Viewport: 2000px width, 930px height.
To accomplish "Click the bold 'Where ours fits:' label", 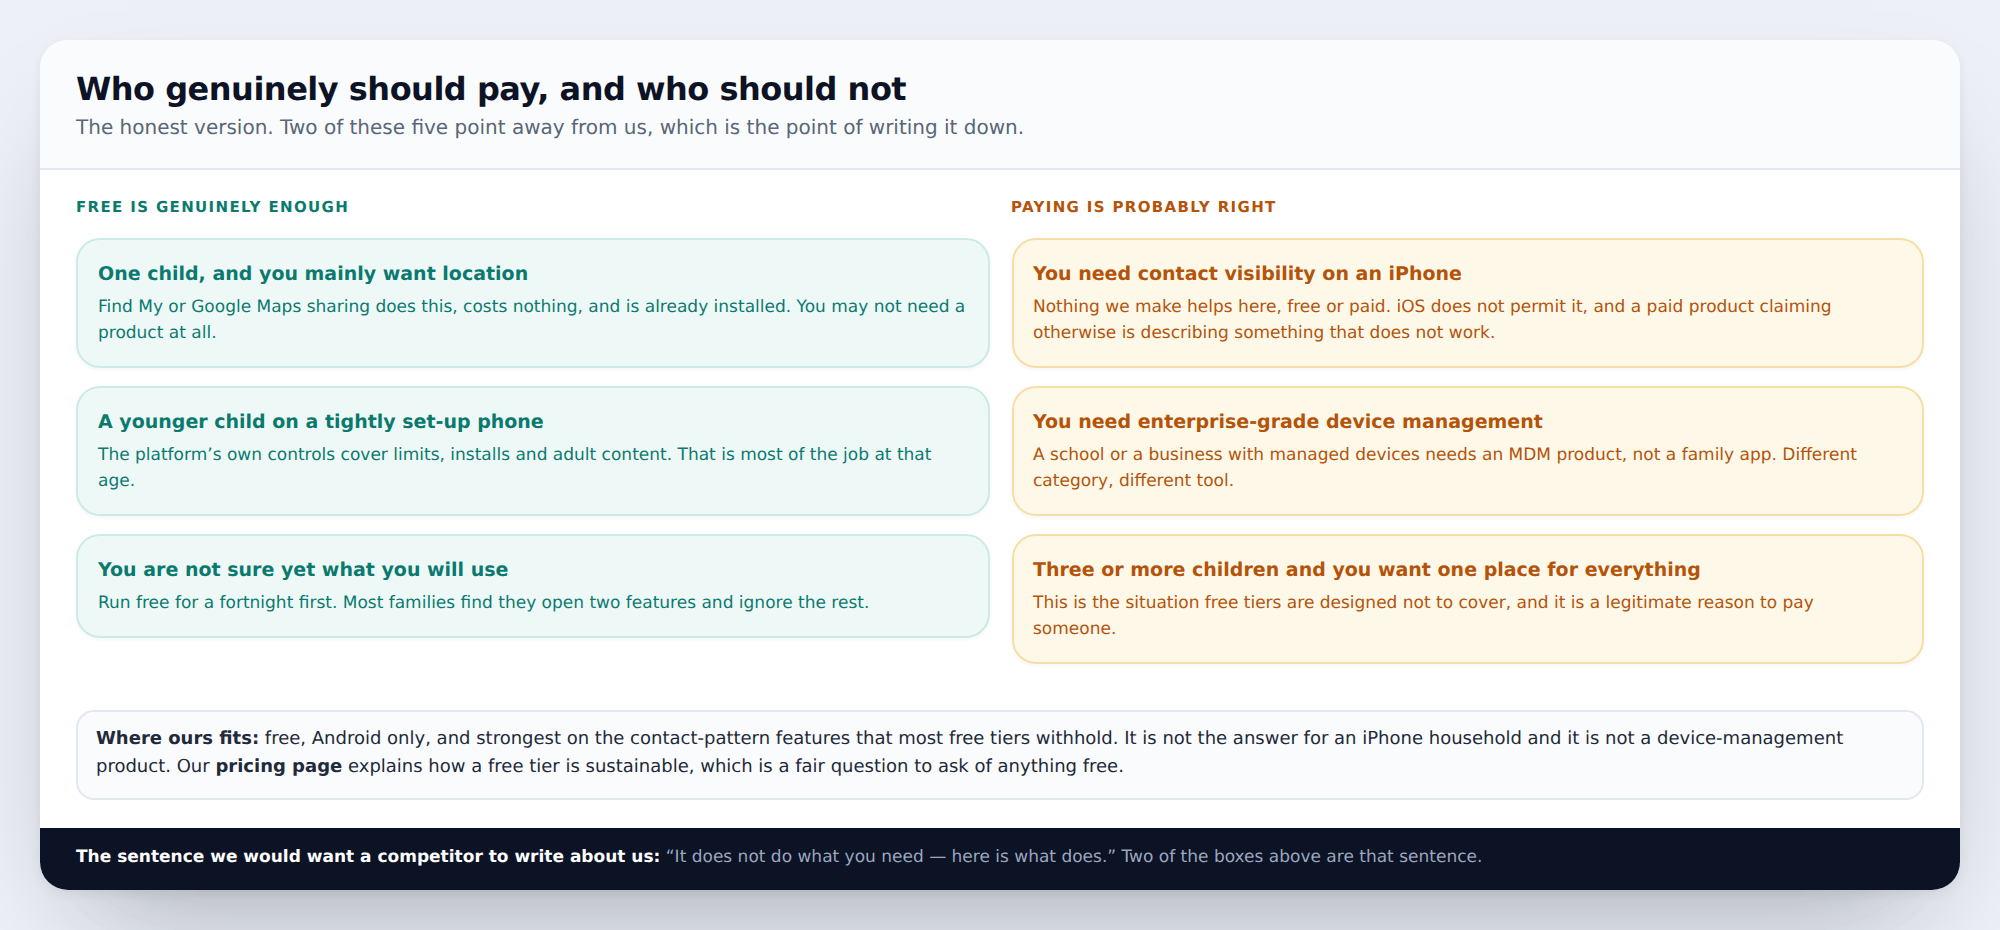I will pyautogui.click(x=177, y=738).
